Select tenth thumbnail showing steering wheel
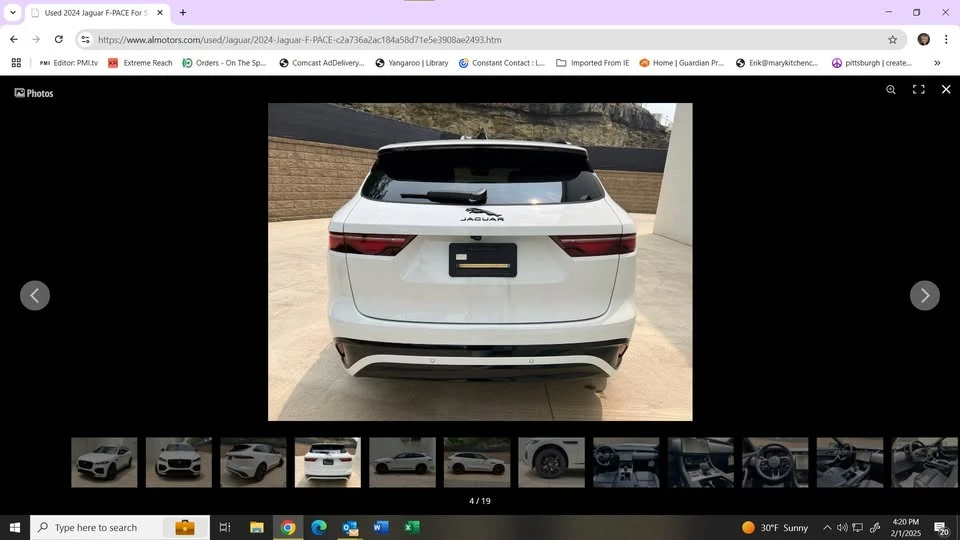The height and width of the screenshot is (540, 960). (775, 462)
